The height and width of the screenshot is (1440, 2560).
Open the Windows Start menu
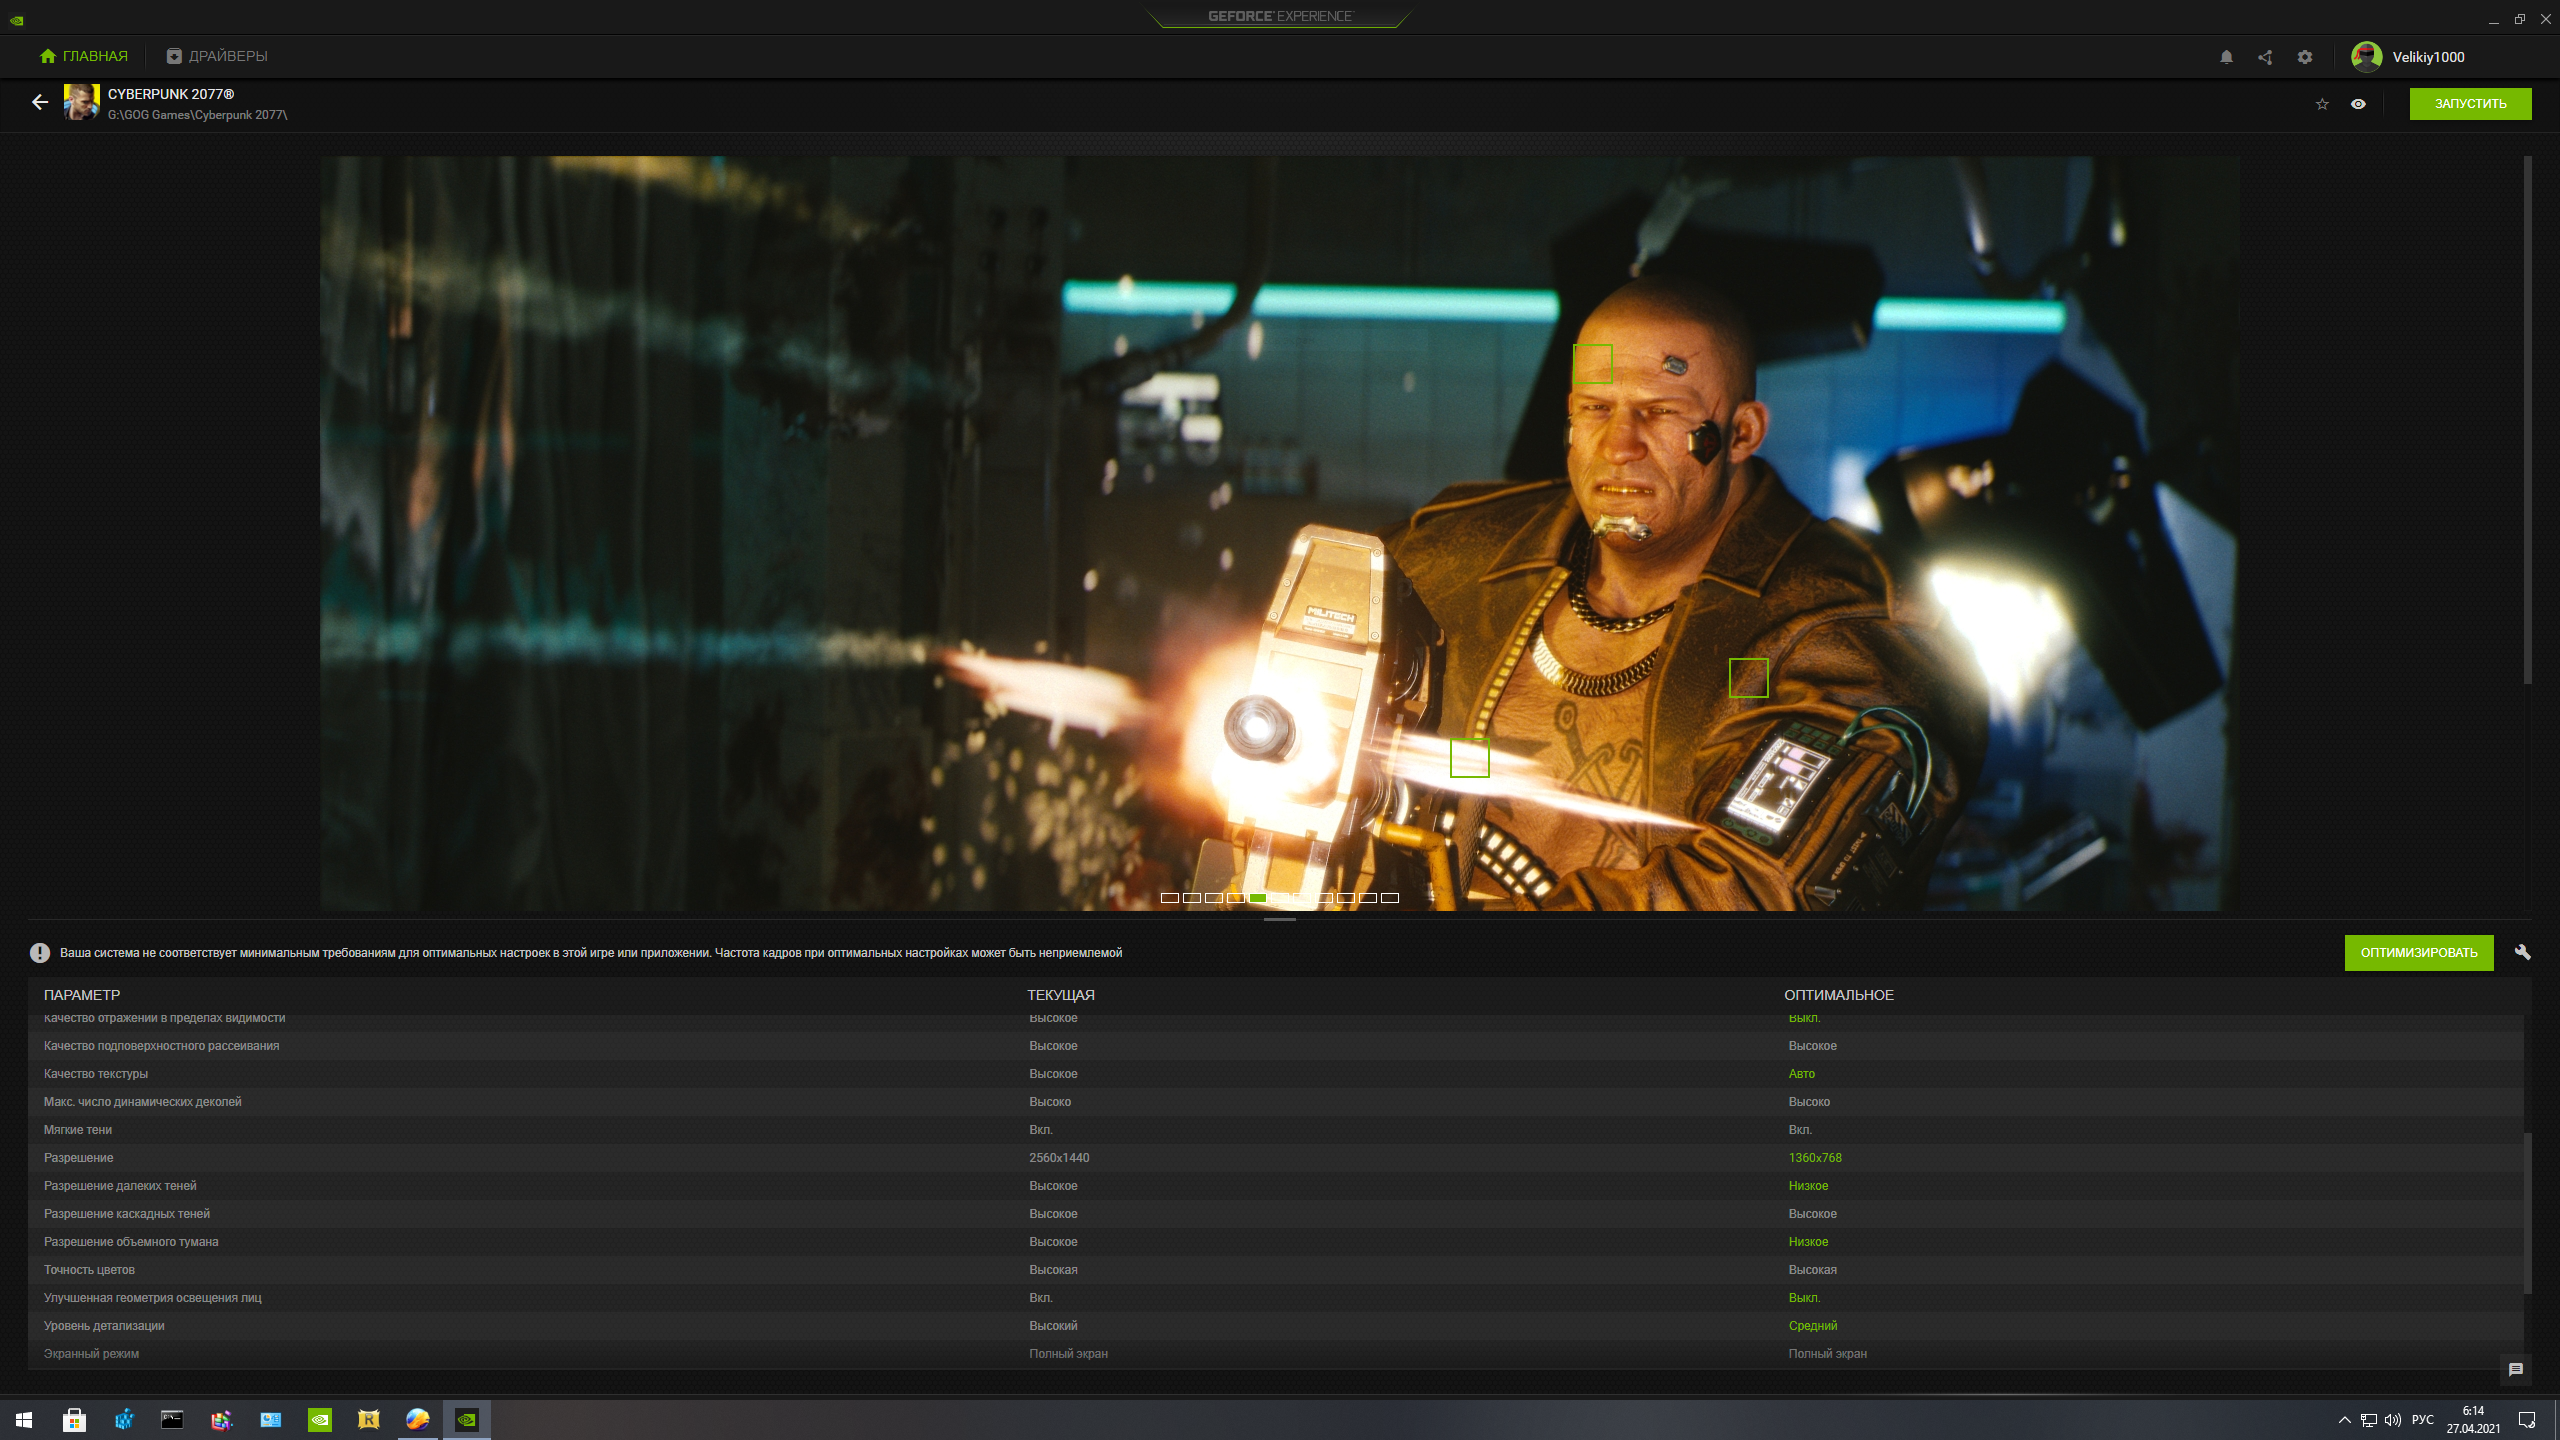pos(24,1420)
